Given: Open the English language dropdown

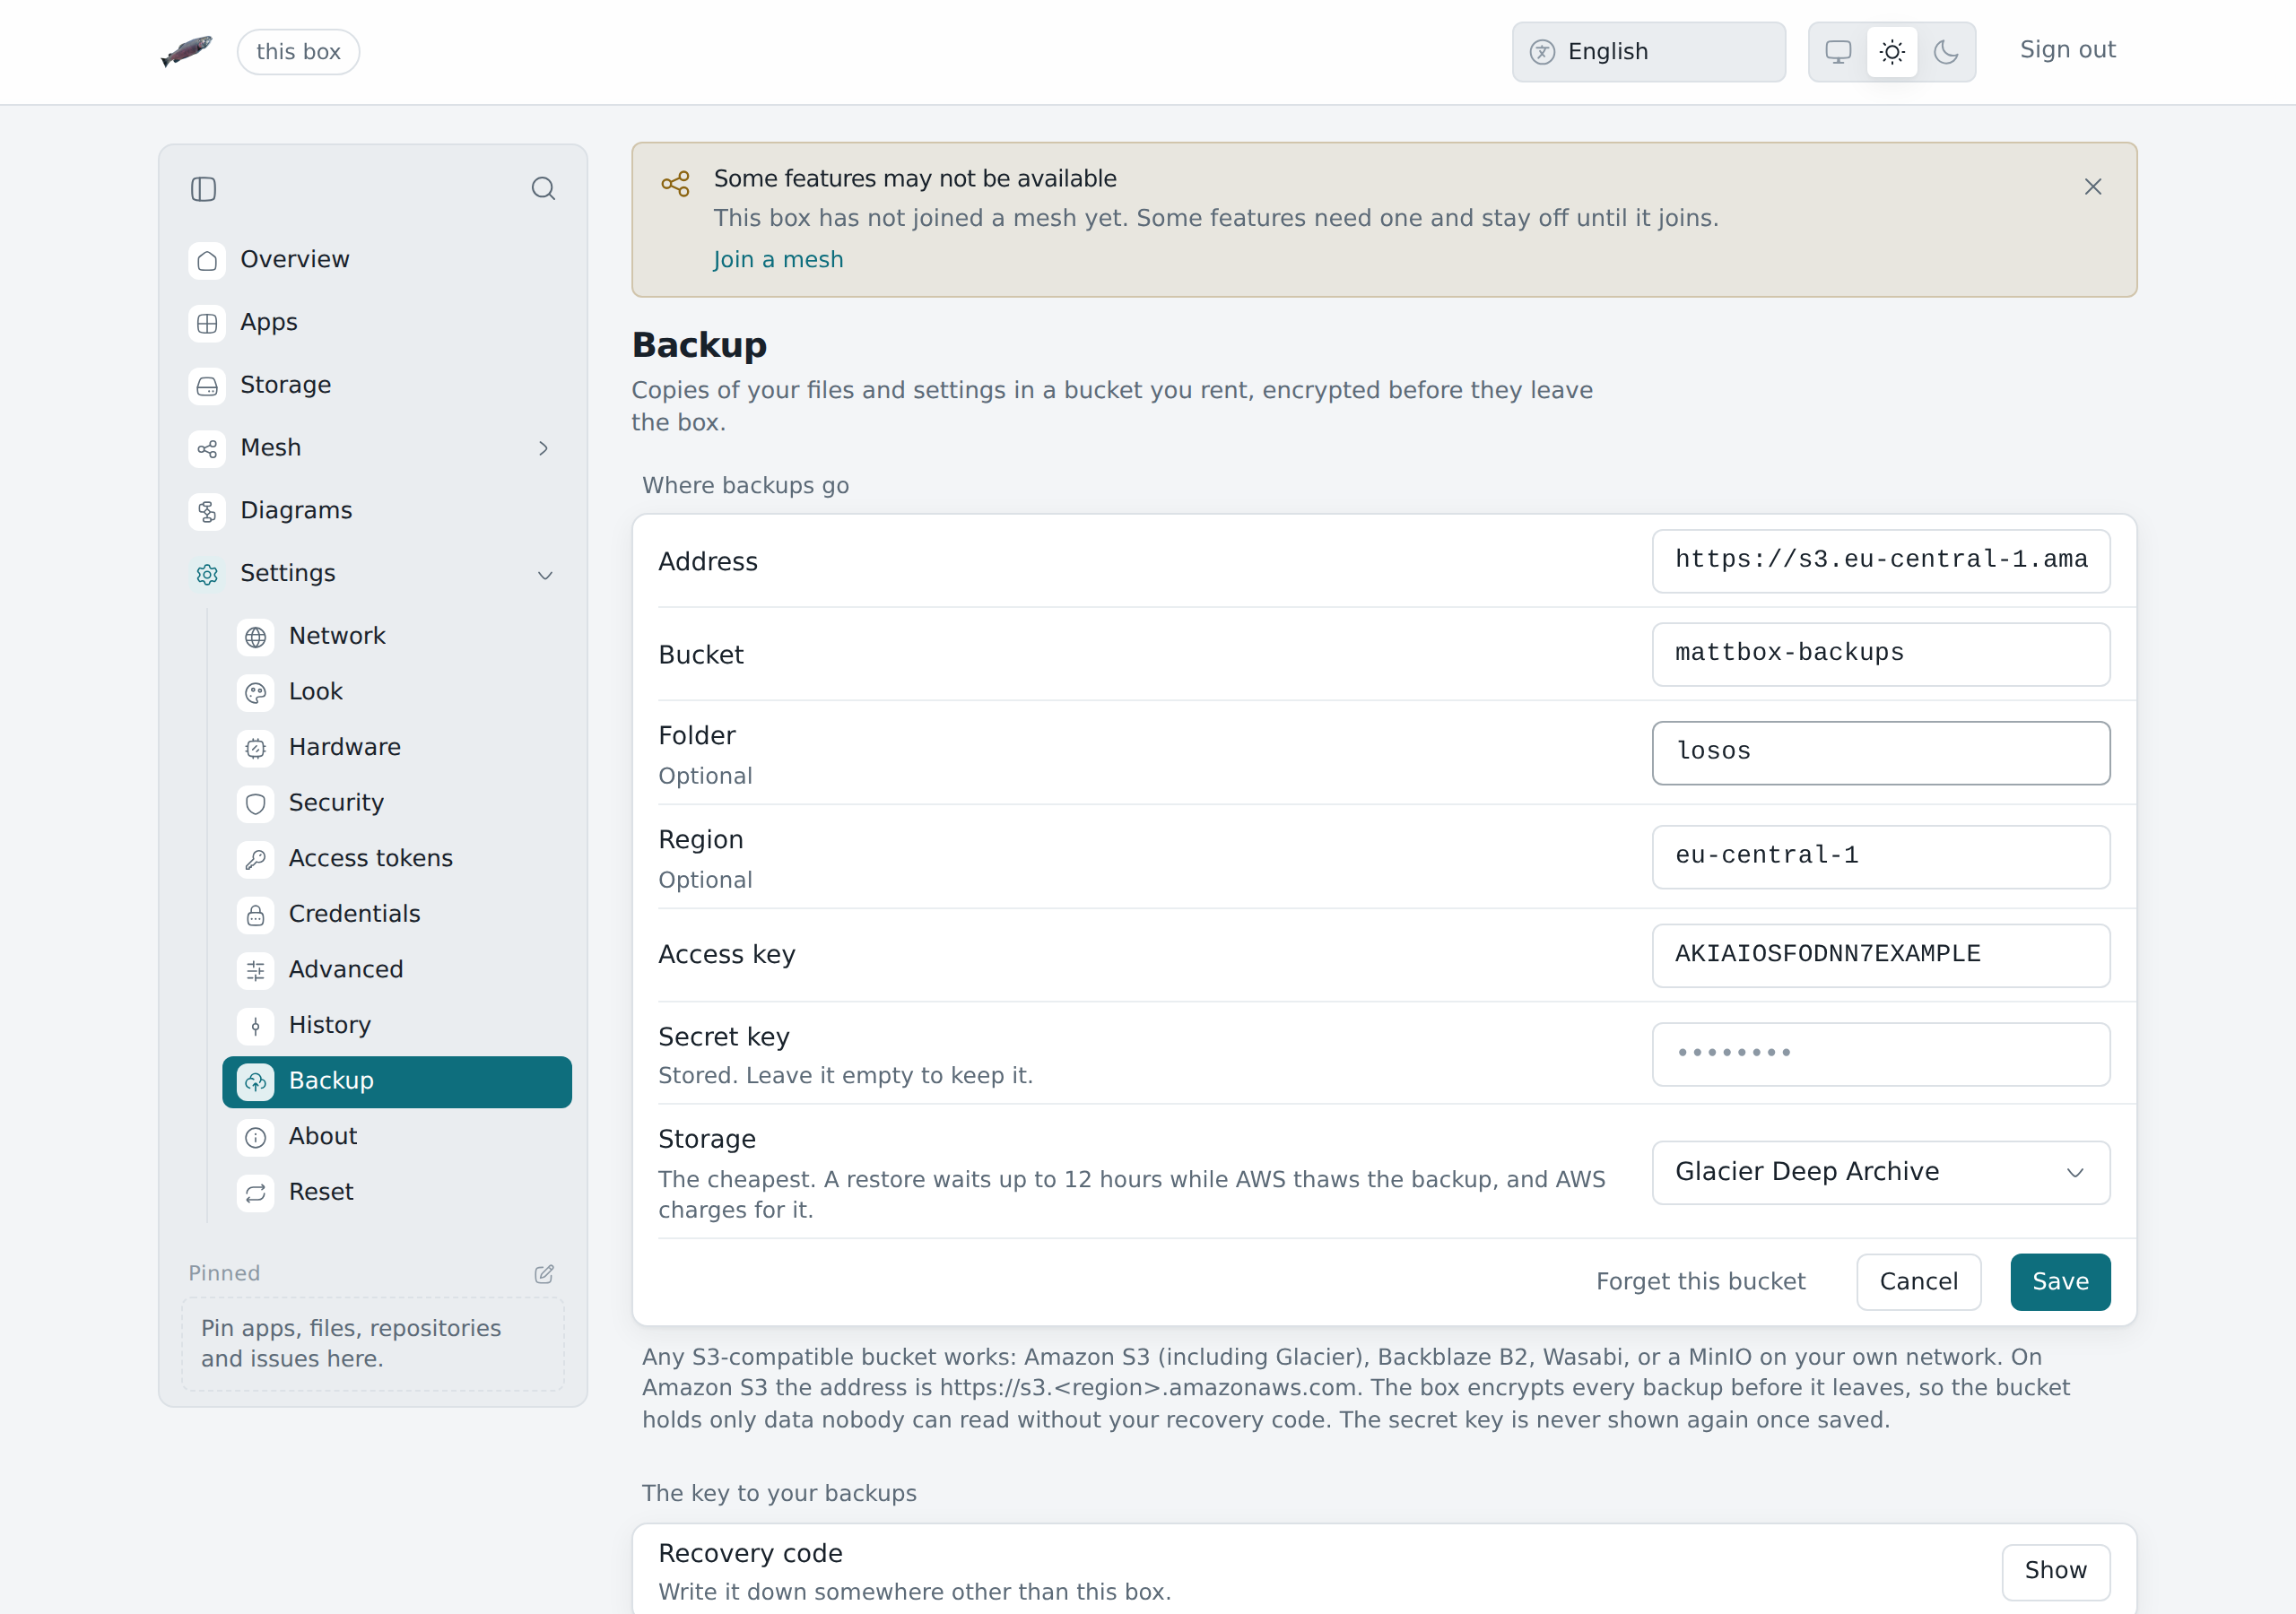Looking at the screenshot, I should pyautogui.click(x=1648, y=52).
